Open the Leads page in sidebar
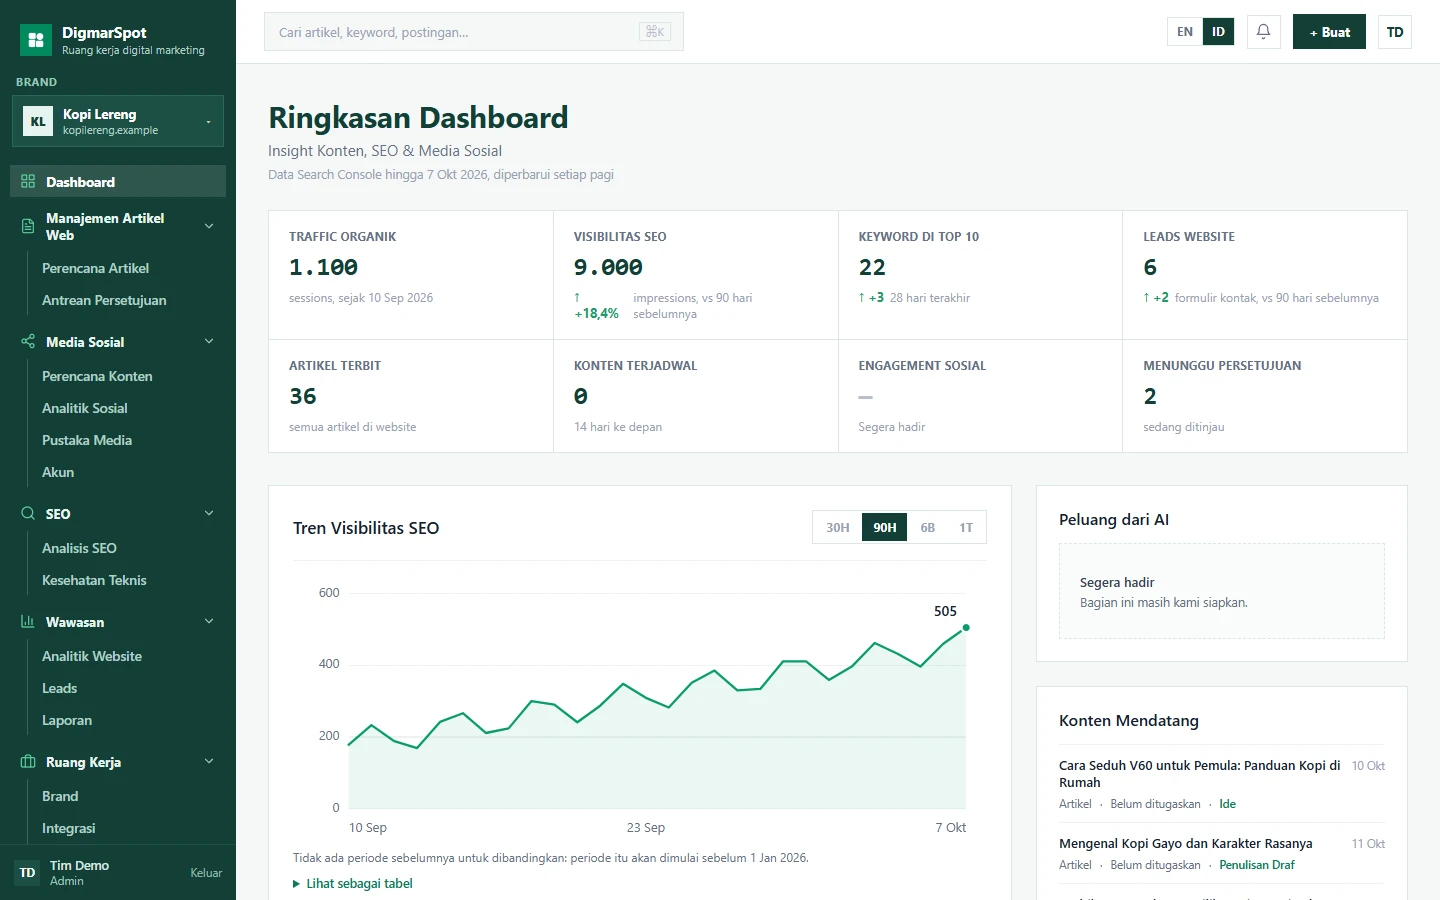Viewport: 1440px width, 900px height. tap(59, 688)
